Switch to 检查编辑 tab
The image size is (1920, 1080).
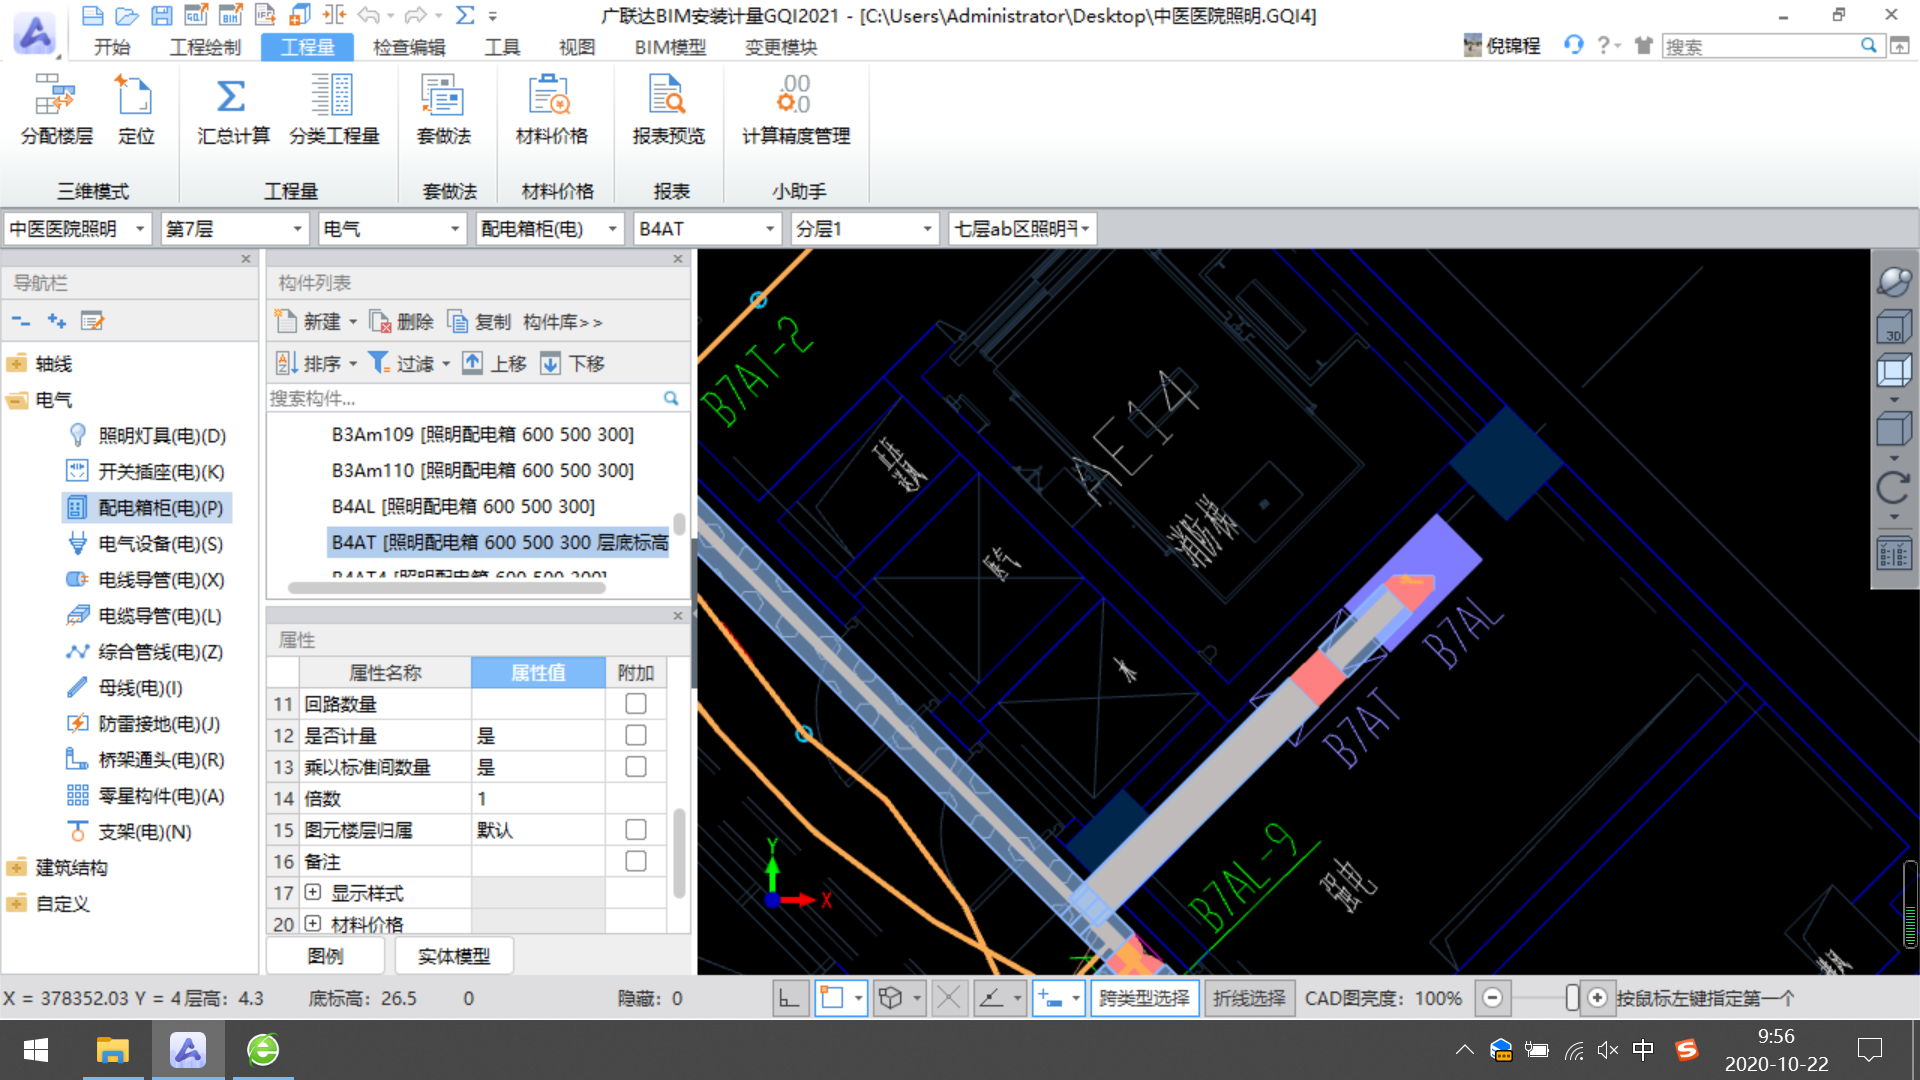point(409,46)
